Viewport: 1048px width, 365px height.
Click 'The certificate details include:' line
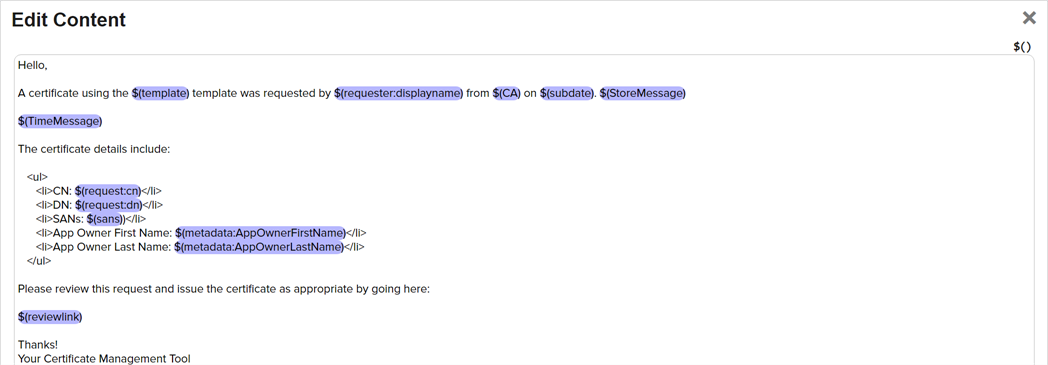pyautogui.click(x=94, y=149)
